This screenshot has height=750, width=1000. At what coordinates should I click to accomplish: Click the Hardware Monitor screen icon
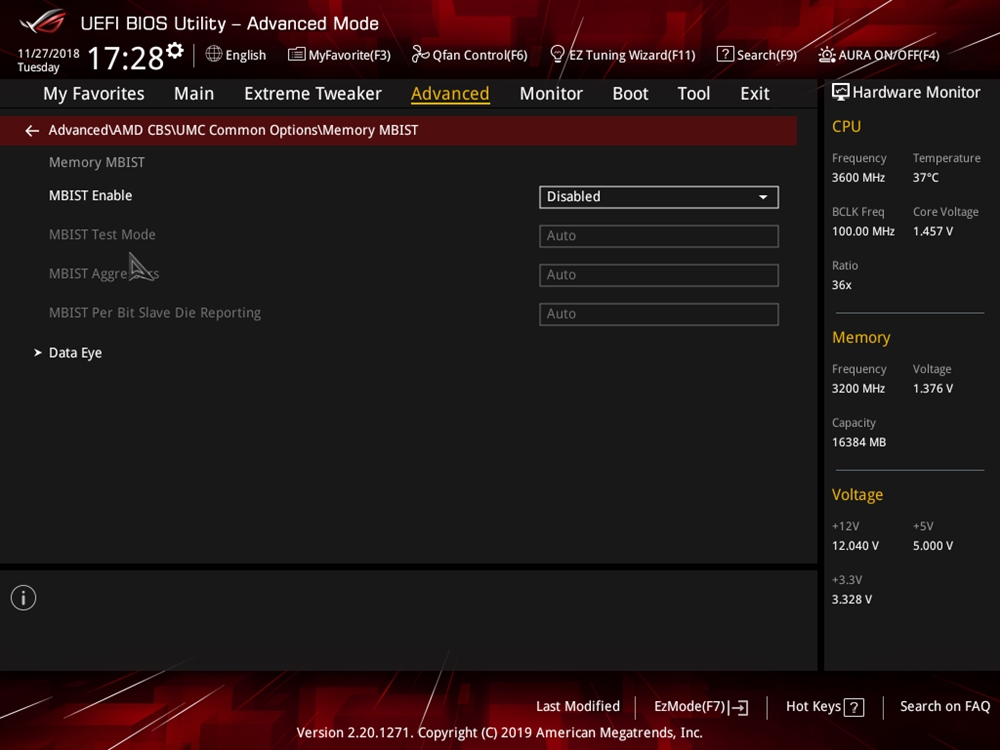(x=841, y=92)
